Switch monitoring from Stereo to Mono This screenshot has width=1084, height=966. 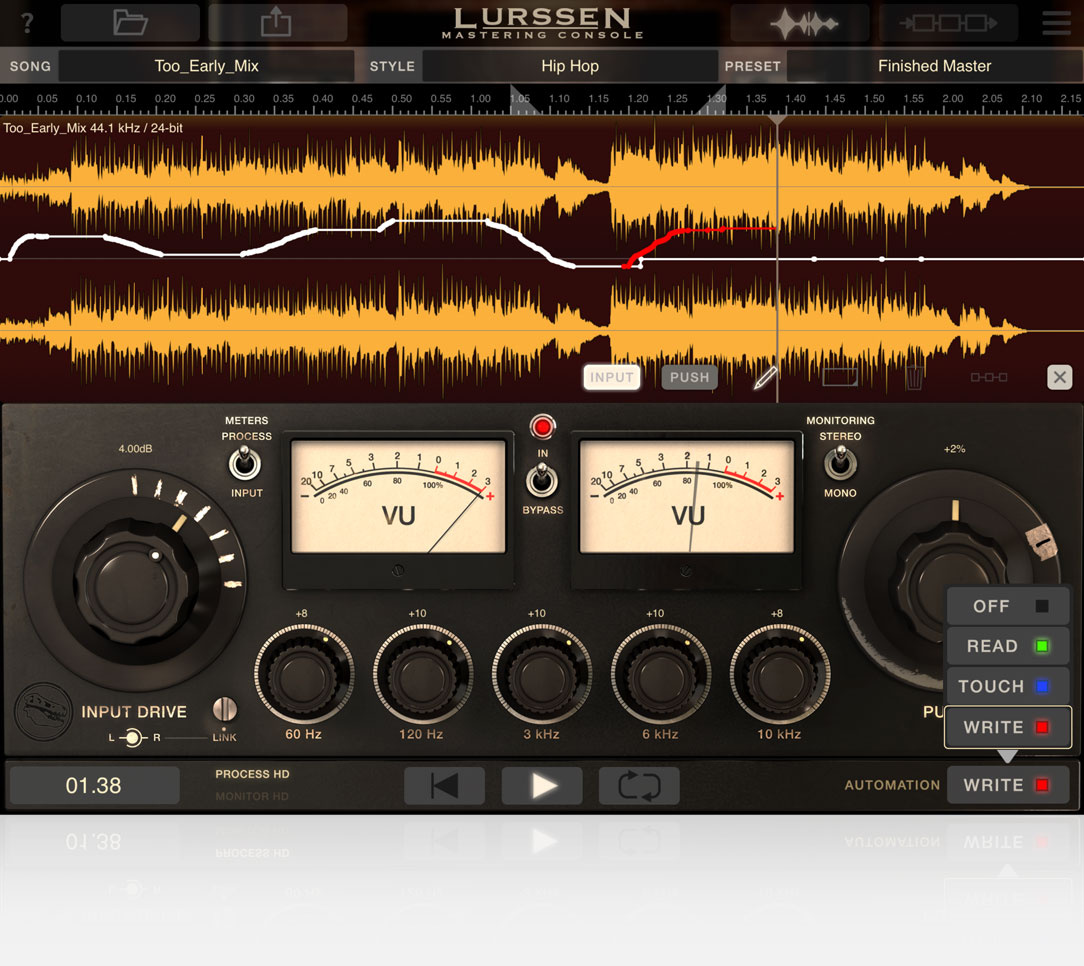pyautogui.click(x=840, y=466)
